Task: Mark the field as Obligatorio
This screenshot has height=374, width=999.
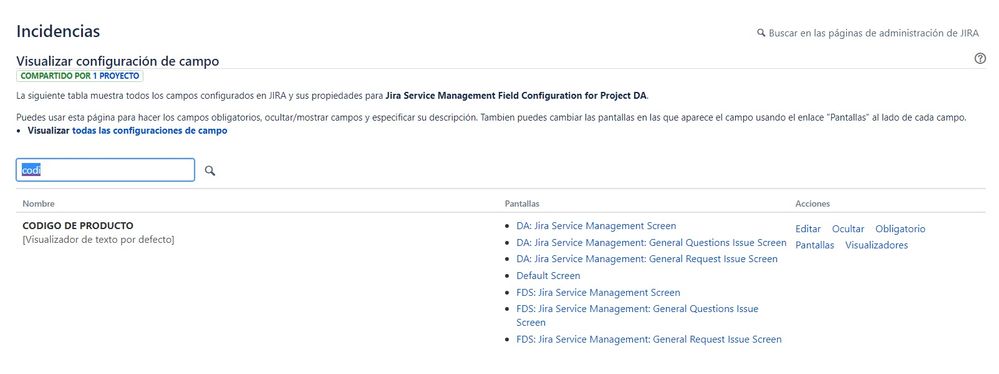Action: 900,229
